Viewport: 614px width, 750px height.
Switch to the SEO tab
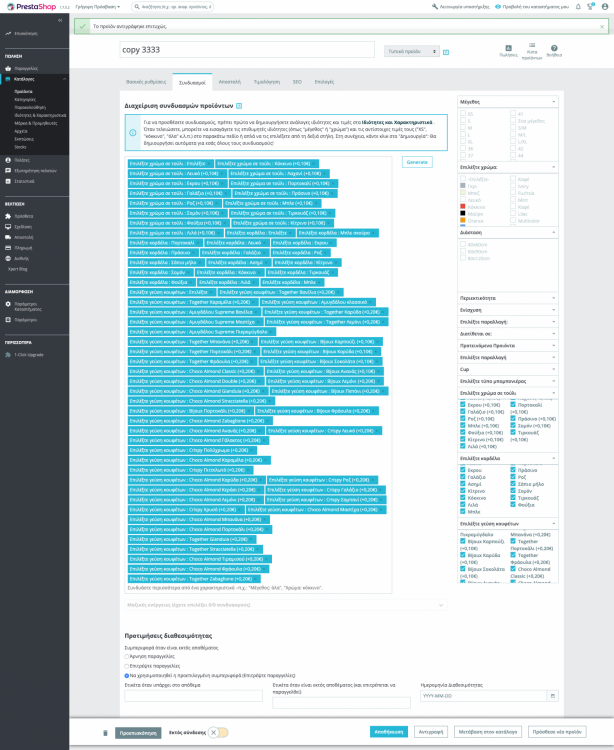pyautogui.click(x=297, y=82)
